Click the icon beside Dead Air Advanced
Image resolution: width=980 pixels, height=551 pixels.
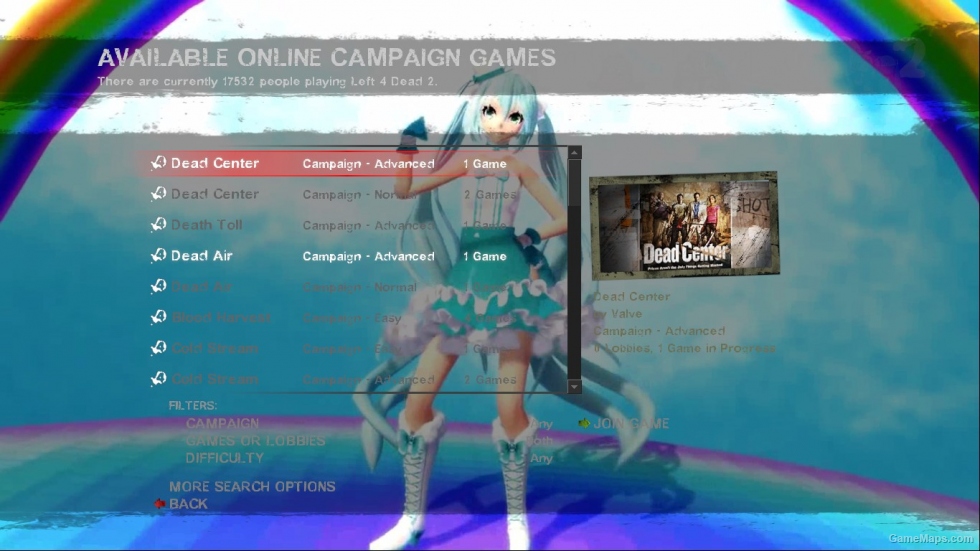pyautogui.click(x=158, y=256)
